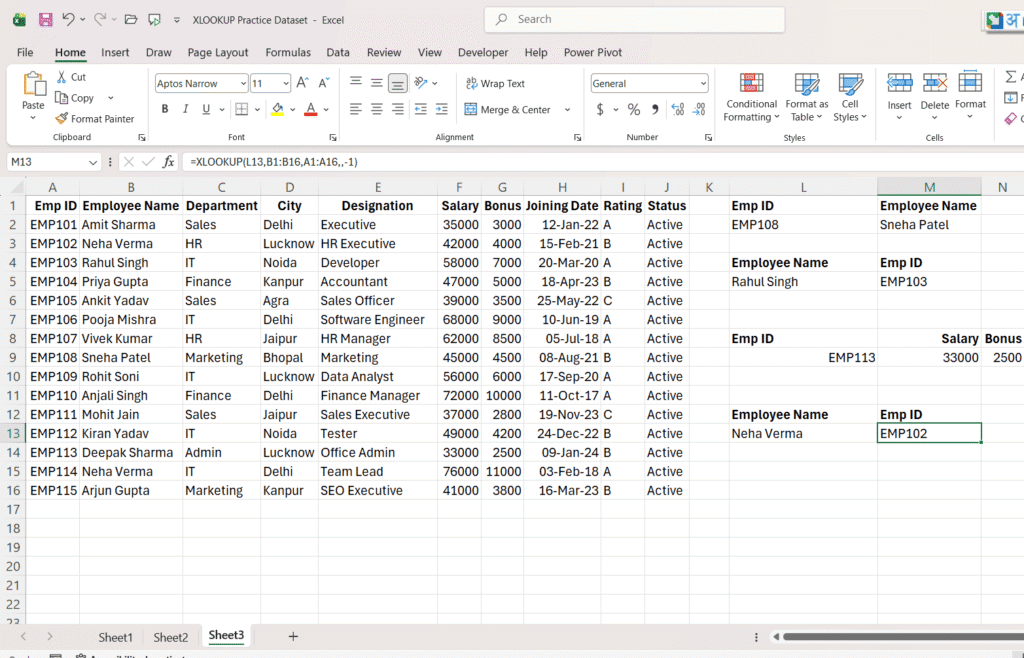Toggle Underline formatting
The image size is (1024, 658).
point(206,109)
